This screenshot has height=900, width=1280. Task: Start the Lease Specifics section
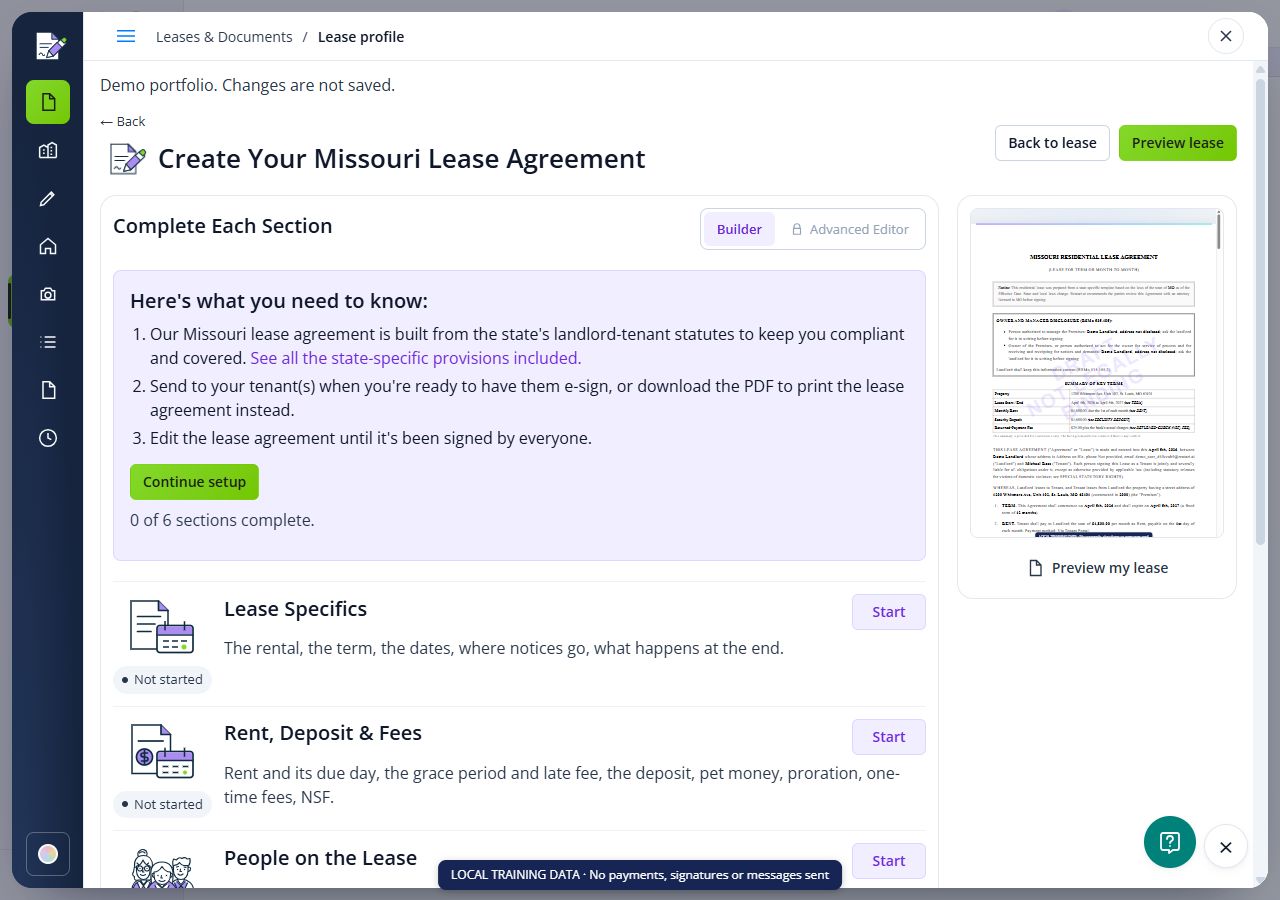888,612
